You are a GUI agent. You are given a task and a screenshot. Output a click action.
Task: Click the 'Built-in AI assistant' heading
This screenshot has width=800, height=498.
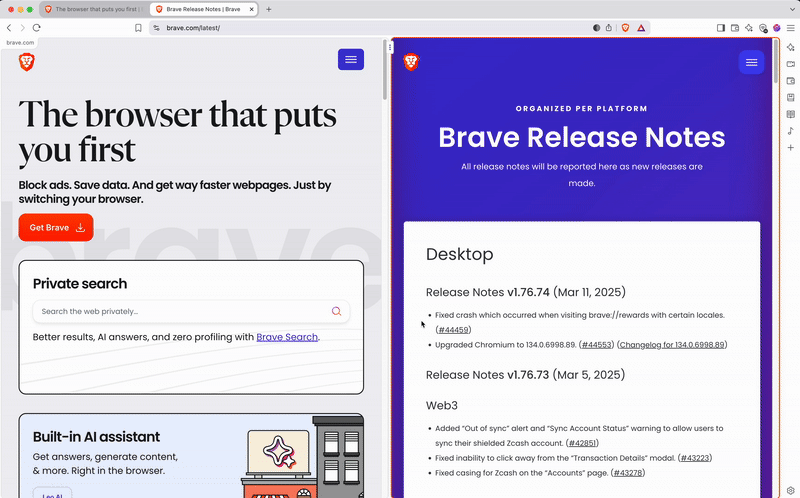point(96,437)
